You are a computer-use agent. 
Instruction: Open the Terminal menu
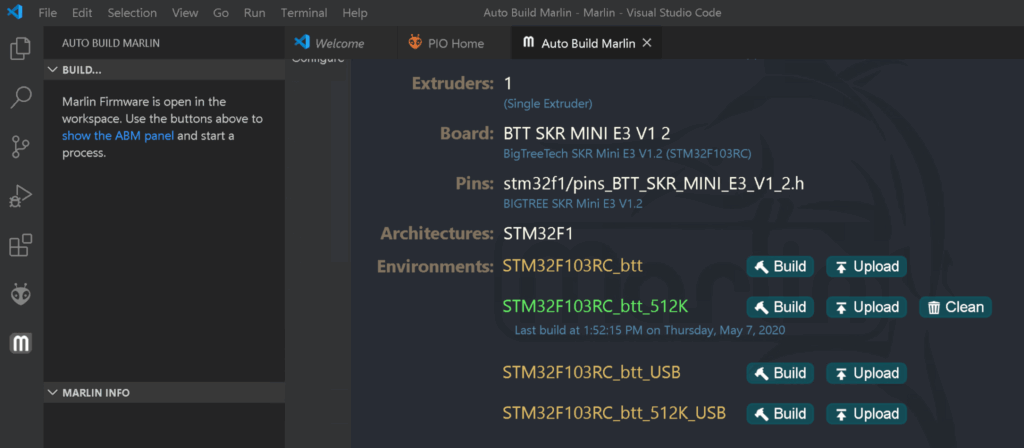(x=305, y=13)
